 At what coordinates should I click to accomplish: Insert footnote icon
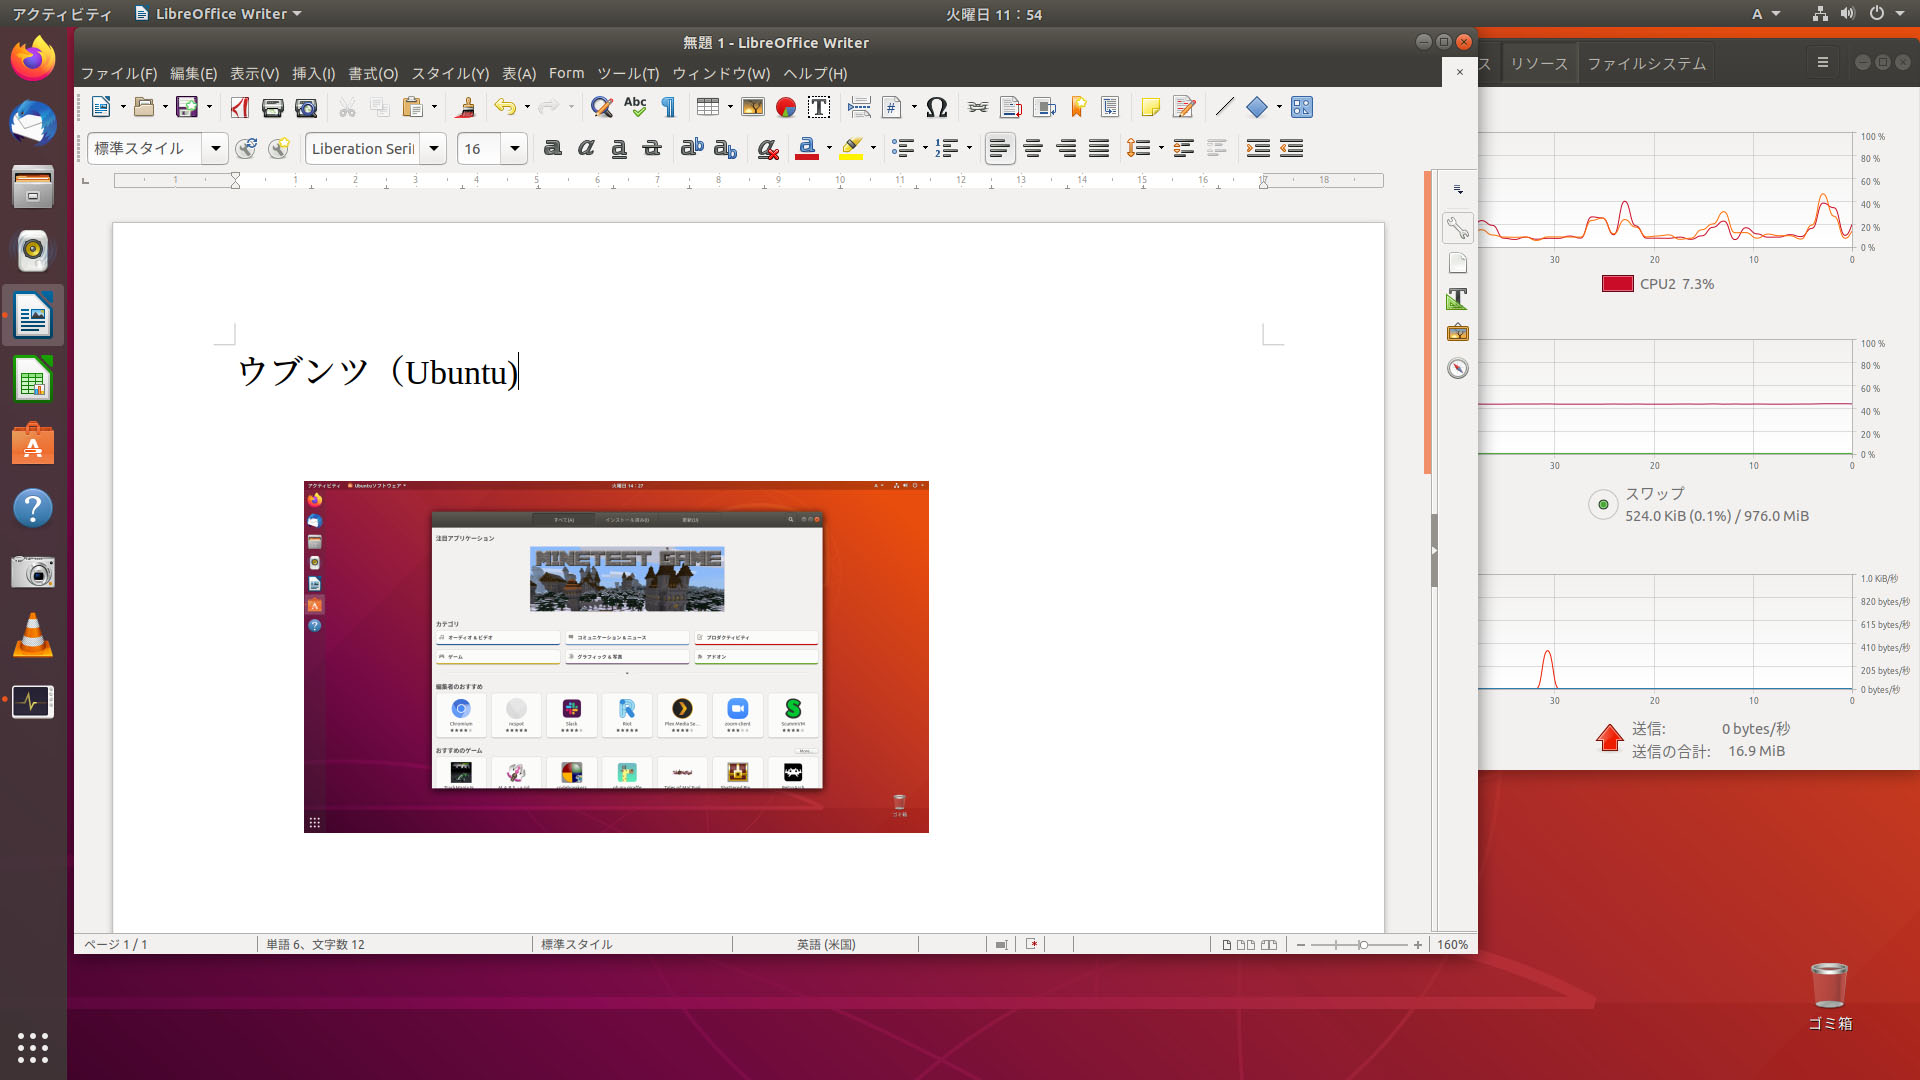(1011, 107)
